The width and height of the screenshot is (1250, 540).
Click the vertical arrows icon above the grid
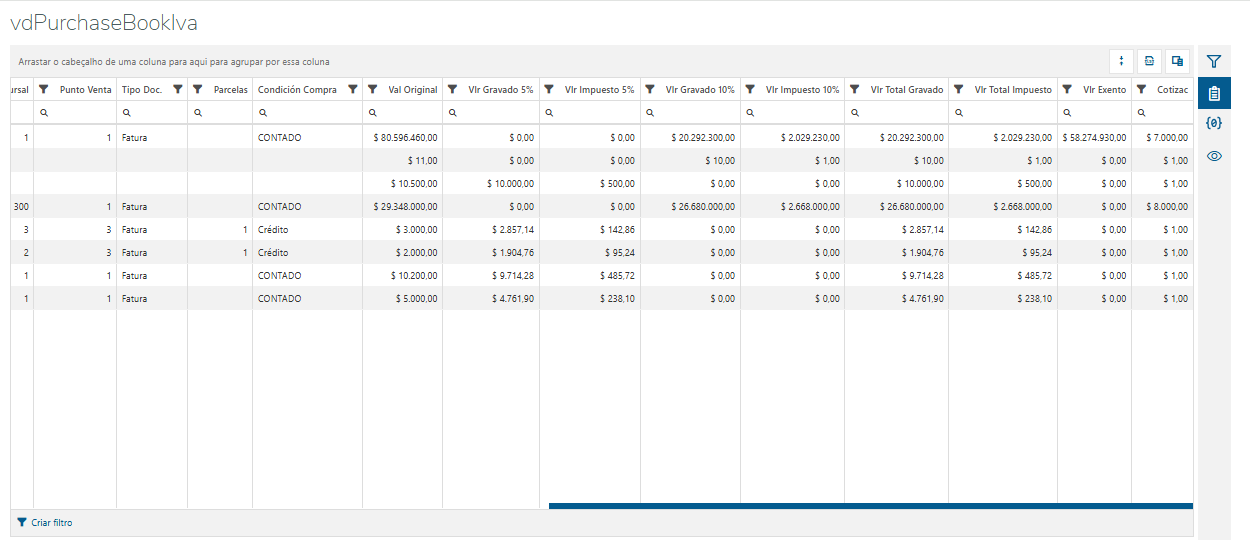point(1122,61)
